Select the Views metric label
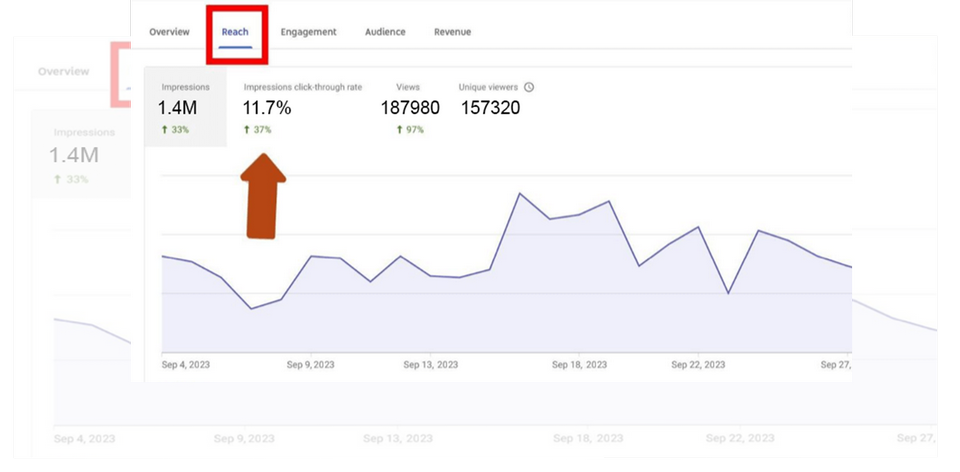Viewport: 960px width, 472px height. coord(408,87)
